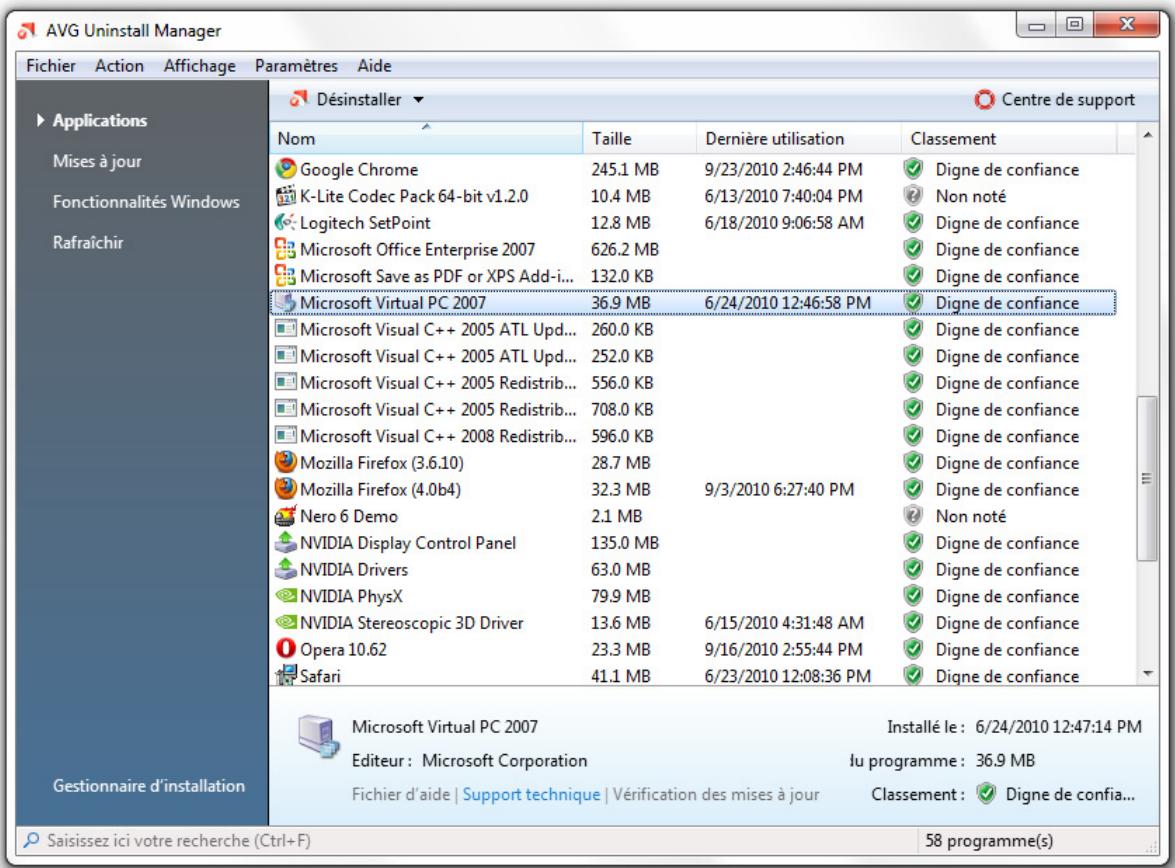Click the Non noté rating for Nero 6 Demo
Viewport: 1175px width, 868px height.
tap(970, 516)
